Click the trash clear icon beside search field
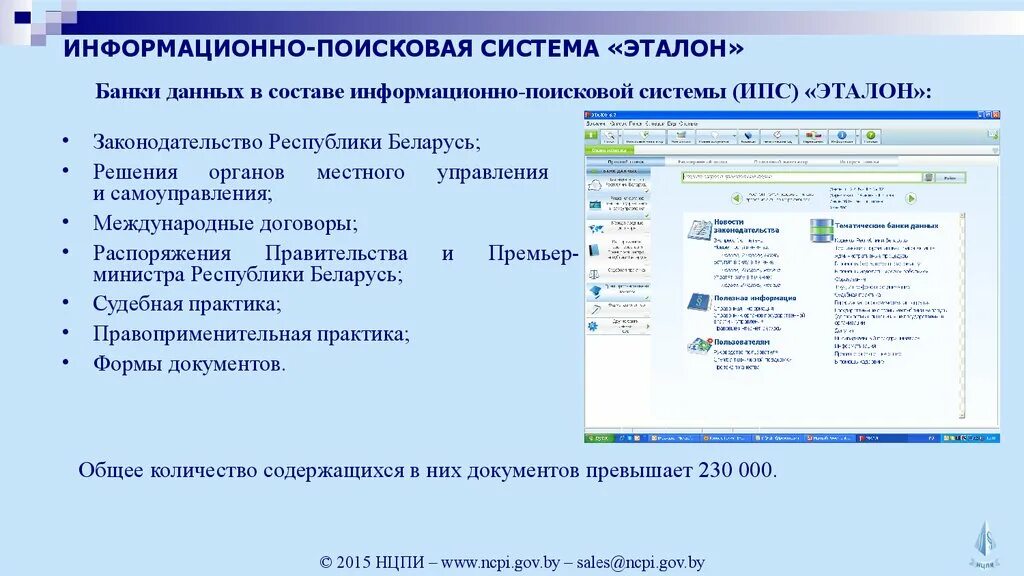The height and width of the screenshot is (576, 1024). tap(928, 177)
